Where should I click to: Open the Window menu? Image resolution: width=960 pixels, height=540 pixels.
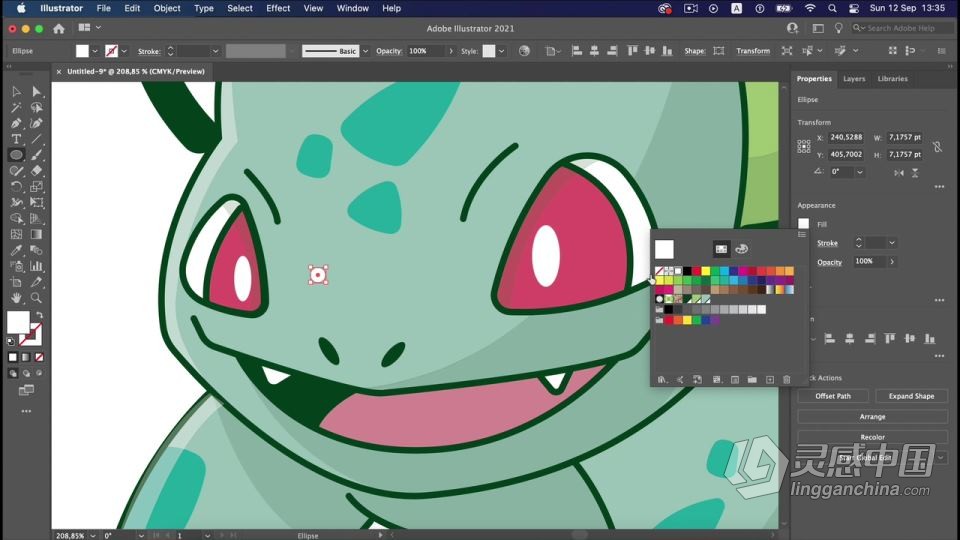click(x=353, y=9)
